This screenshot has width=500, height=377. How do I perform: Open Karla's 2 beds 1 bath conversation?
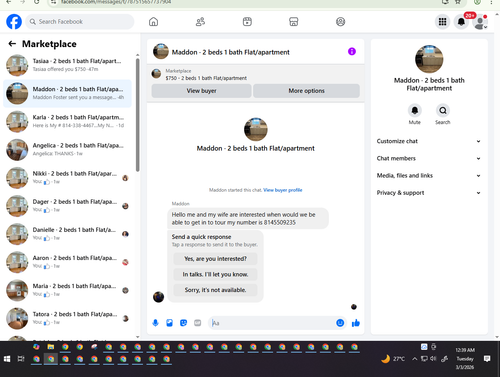pyautogui.click(x=67, y=121)
